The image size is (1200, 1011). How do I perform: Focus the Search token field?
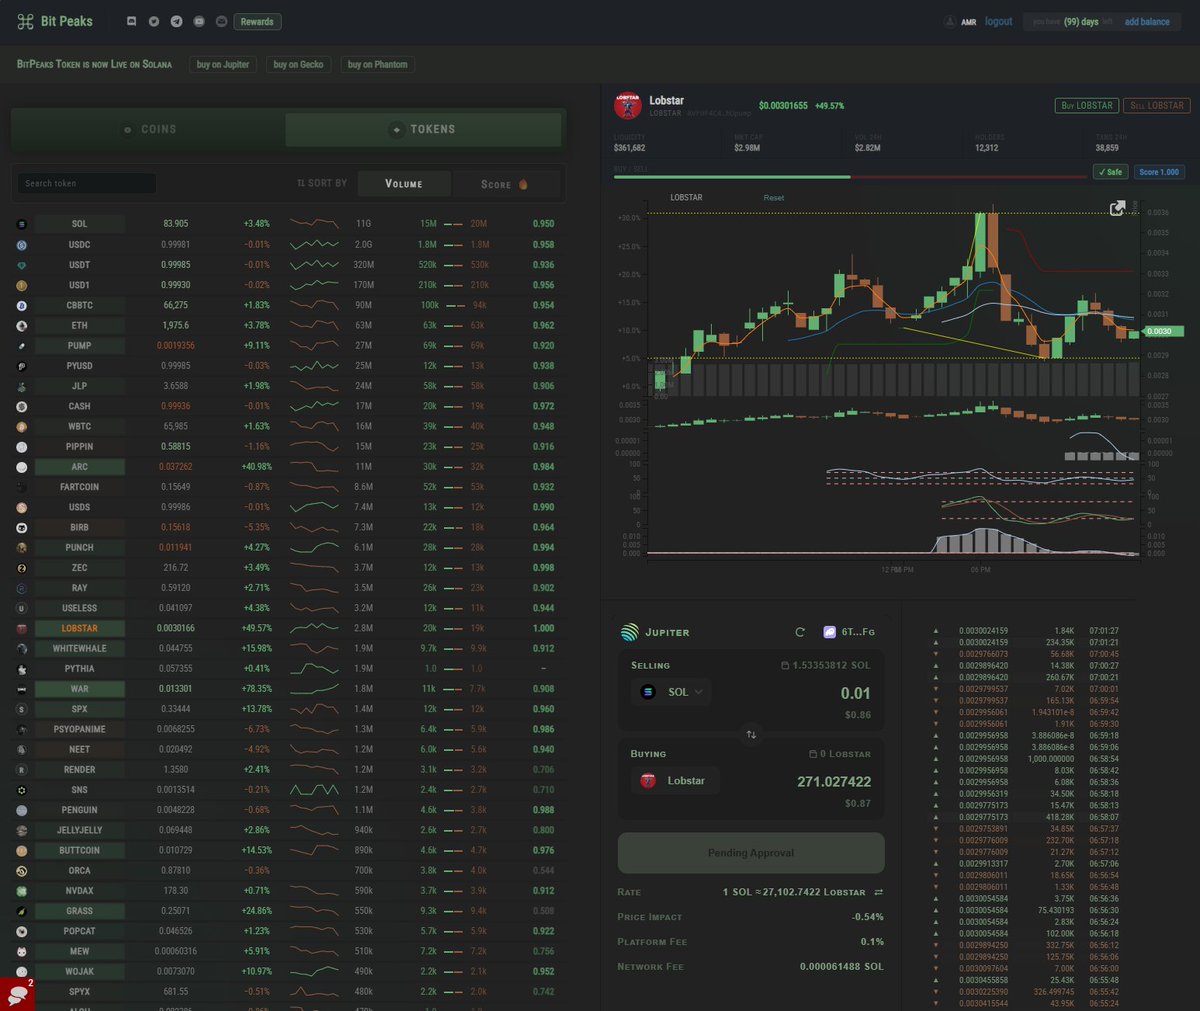(87, 183)
